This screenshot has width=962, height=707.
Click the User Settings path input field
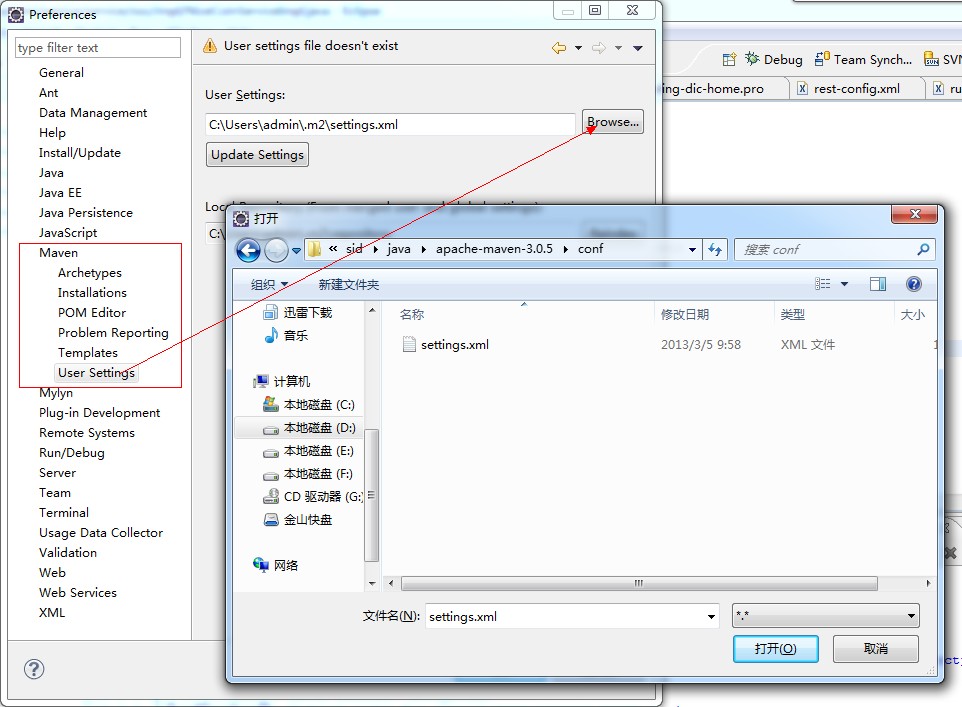[390, 125]
